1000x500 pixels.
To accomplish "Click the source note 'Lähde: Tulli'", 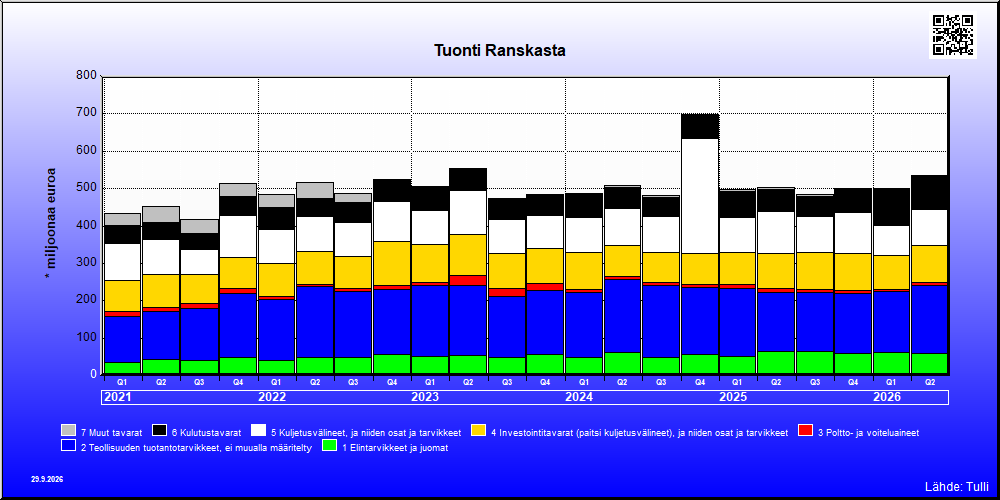I will click(956, 487).
